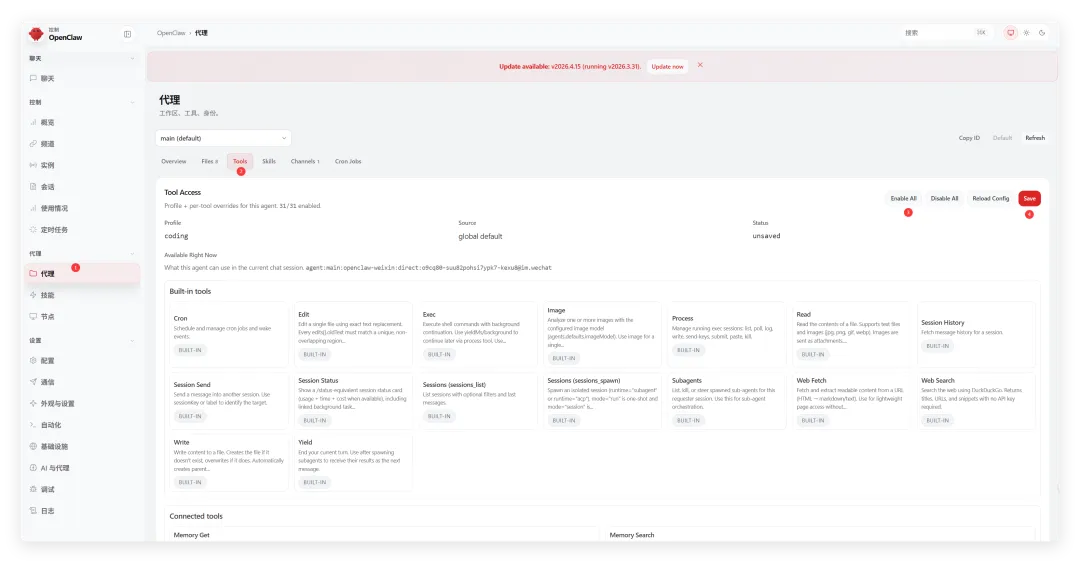Screen dimensions: 1080x562
Task: Switch to the Cron Jobs tab
Action: pyautogui.click(x=348, y=161)
